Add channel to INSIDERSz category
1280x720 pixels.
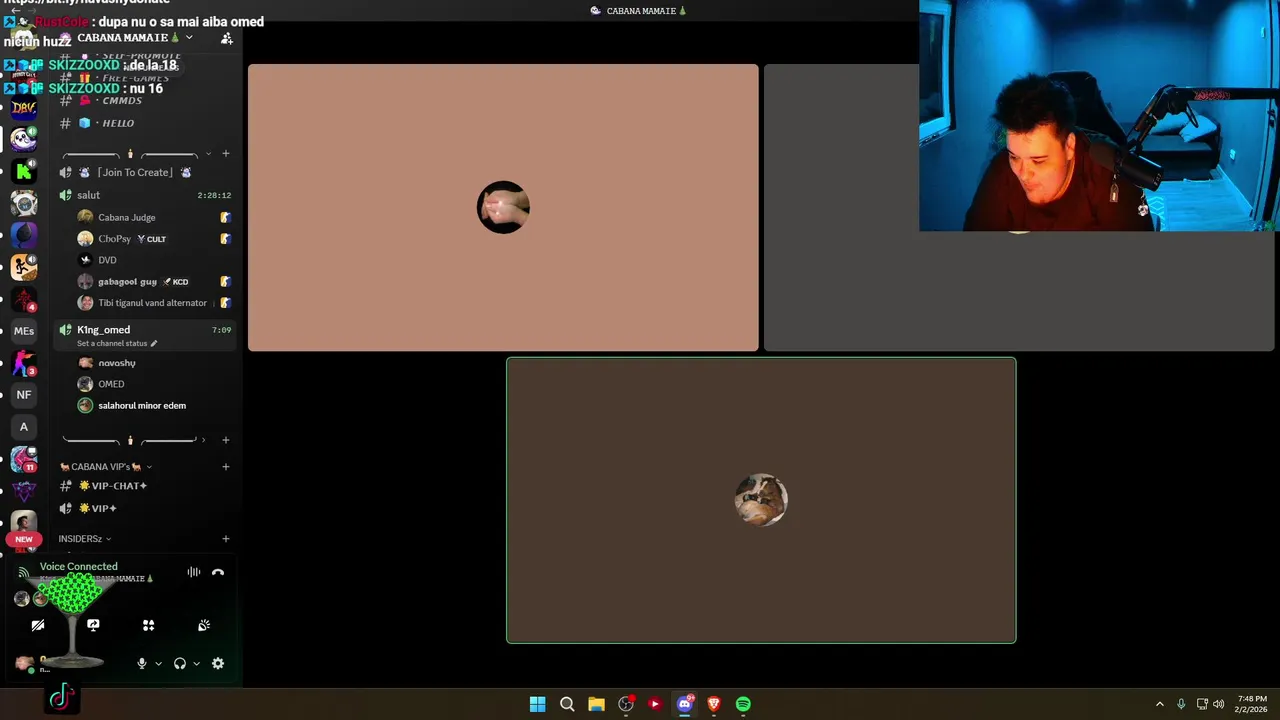226,539
